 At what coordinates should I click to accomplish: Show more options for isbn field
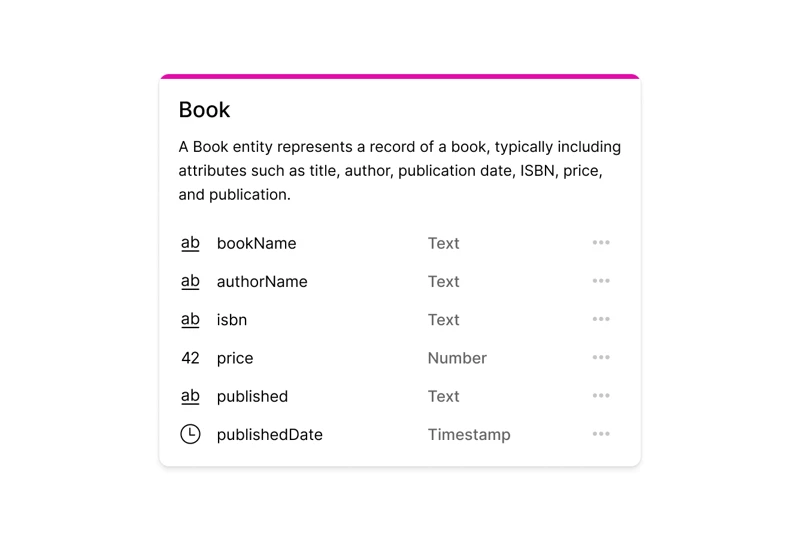601,319
